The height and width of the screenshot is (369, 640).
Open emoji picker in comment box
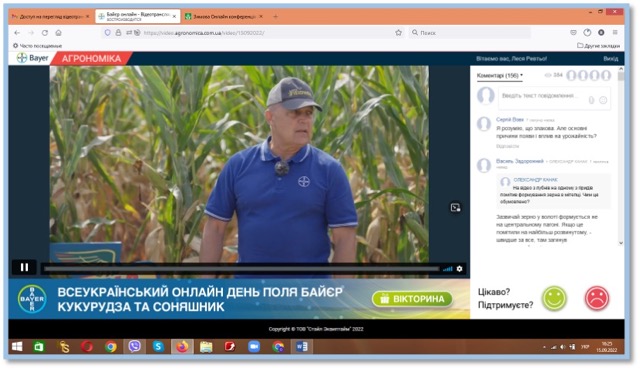pos(603,100)
